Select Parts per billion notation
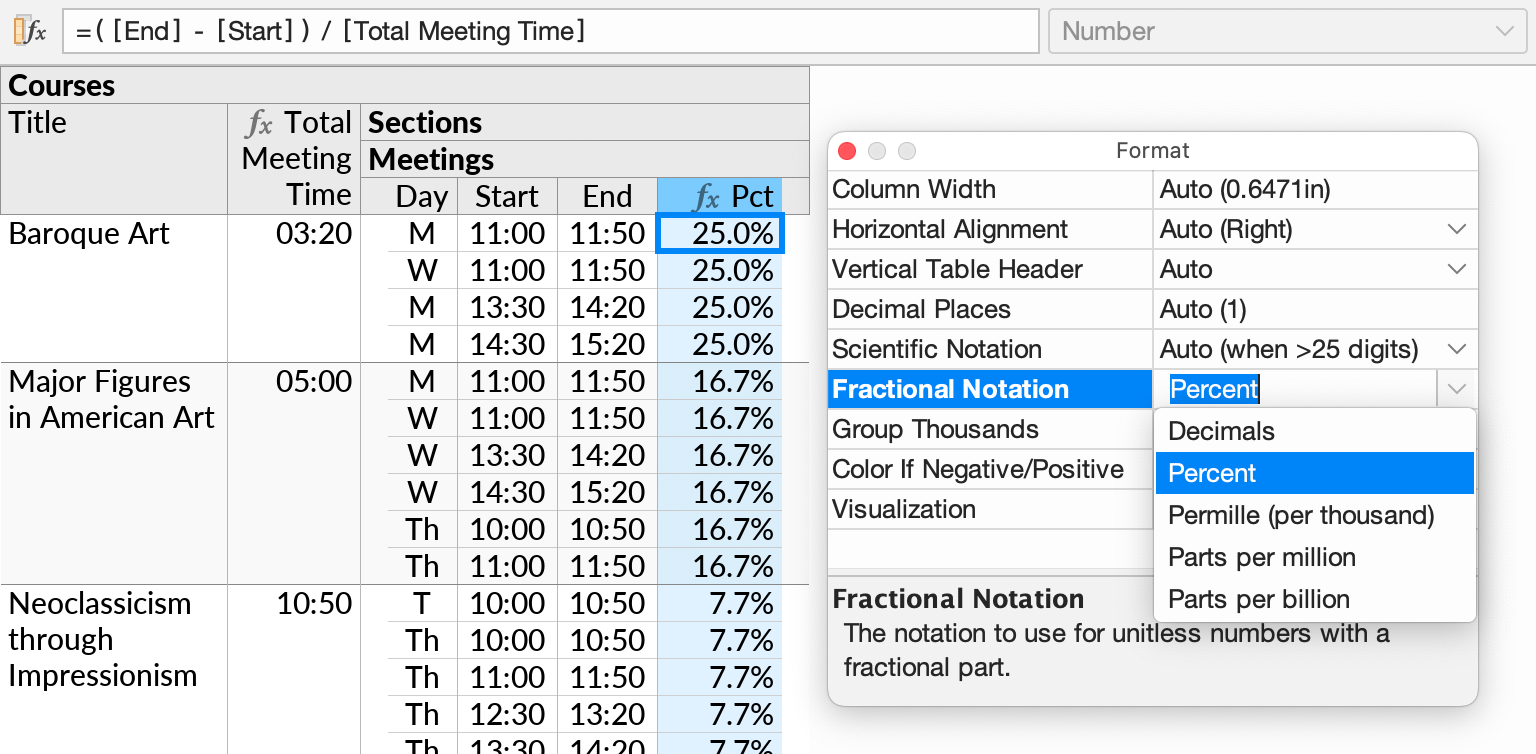This screenshot has height=754, width=1536. point(1258,599)
